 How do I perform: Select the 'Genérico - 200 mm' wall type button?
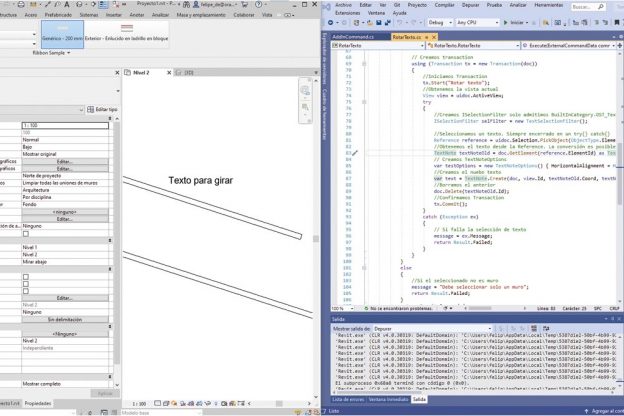62,34
